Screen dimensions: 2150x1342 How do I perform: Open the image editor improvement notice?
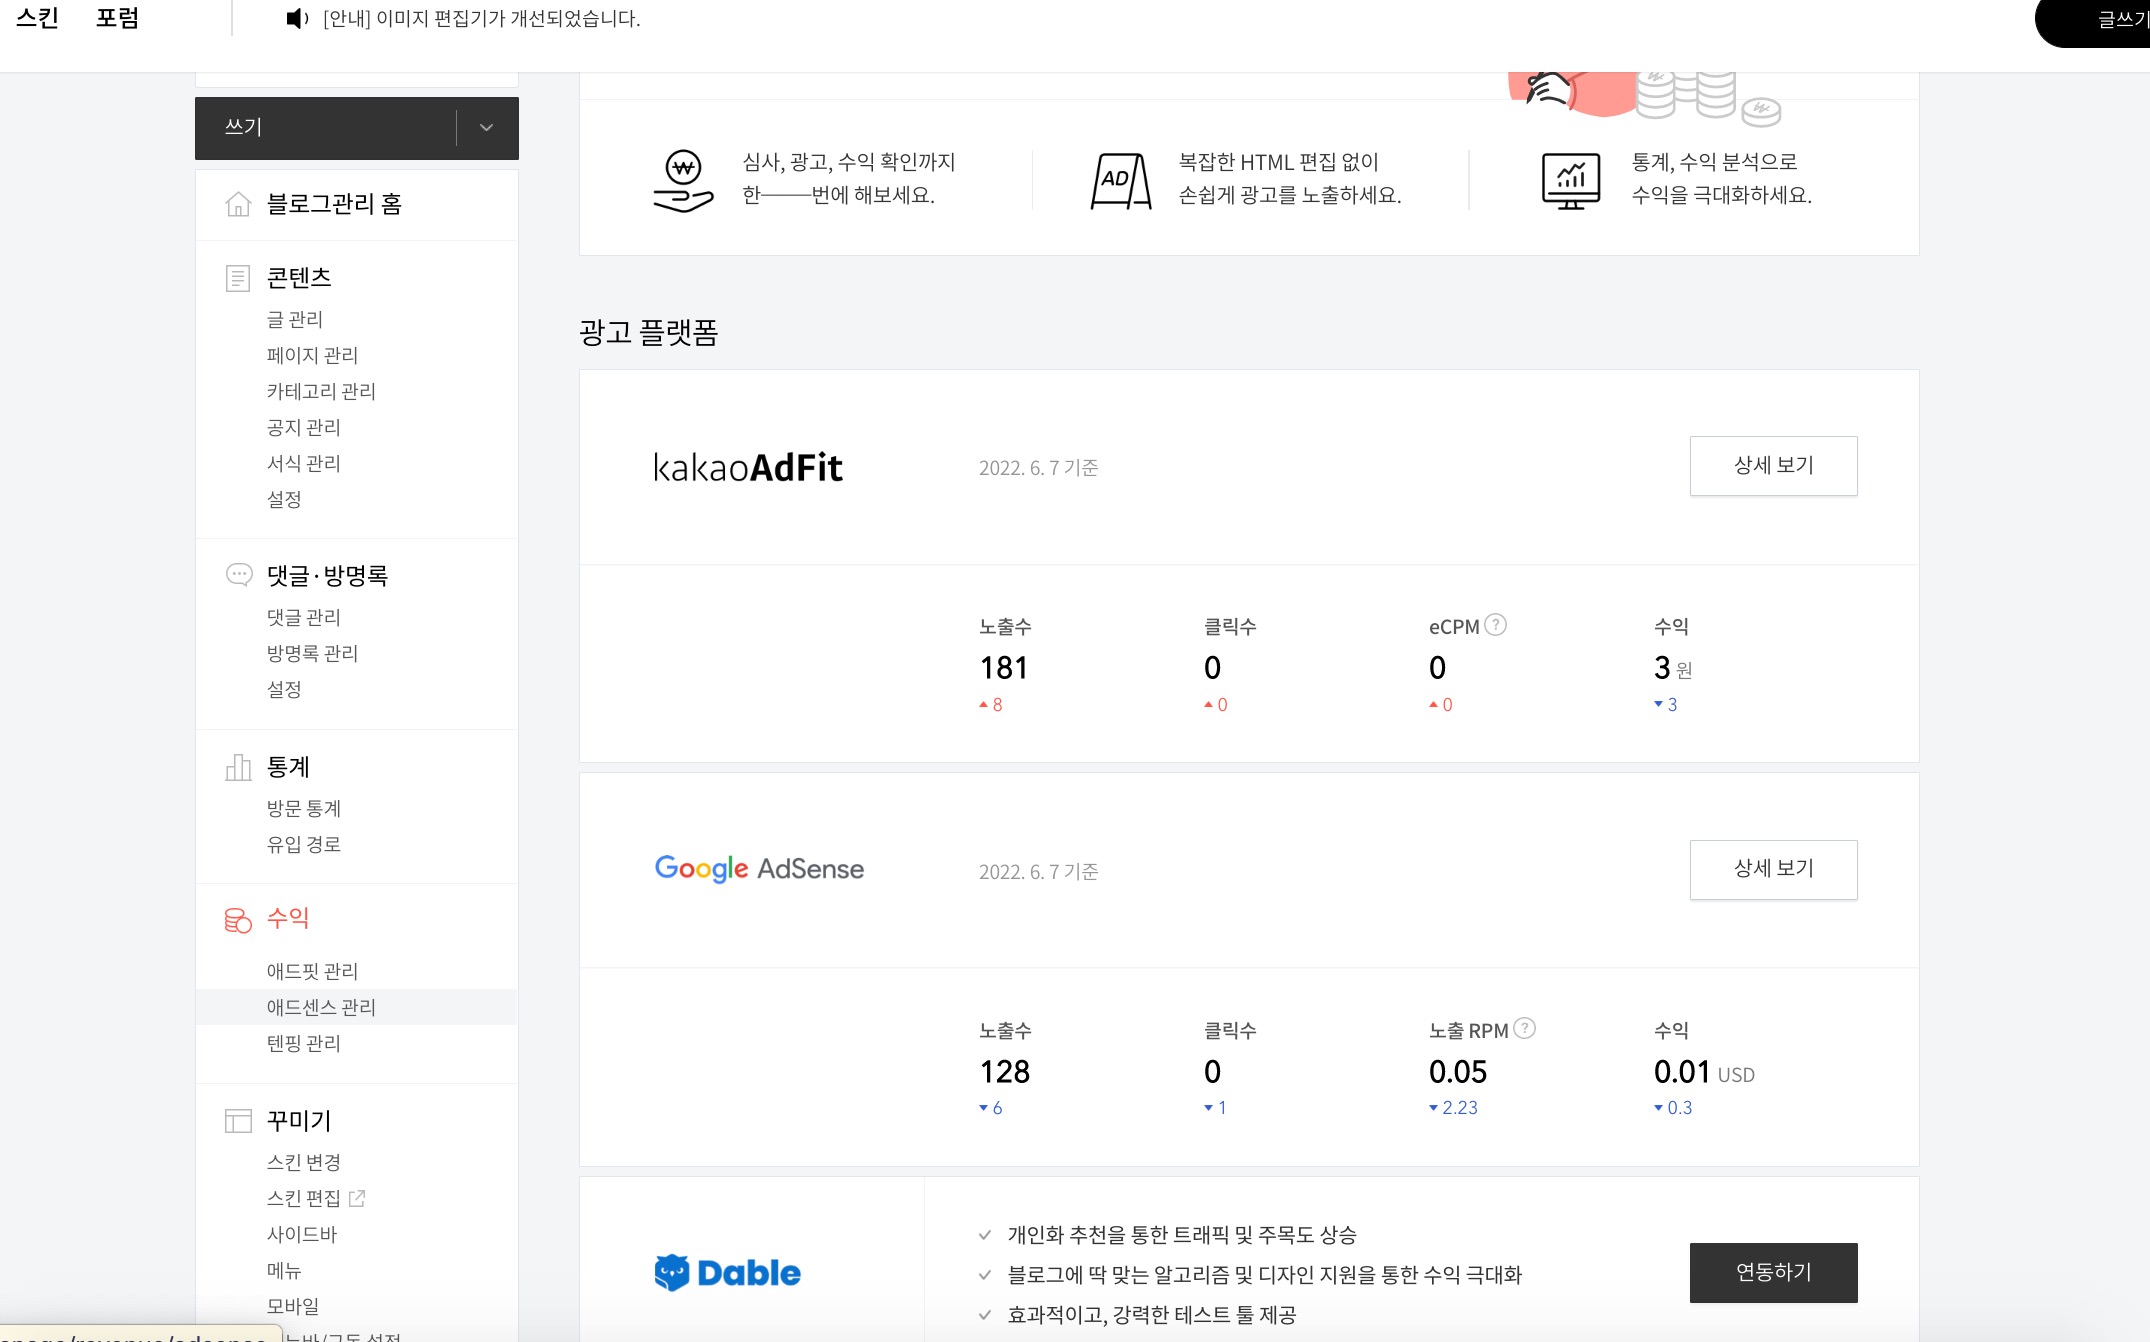pos(481,19)
